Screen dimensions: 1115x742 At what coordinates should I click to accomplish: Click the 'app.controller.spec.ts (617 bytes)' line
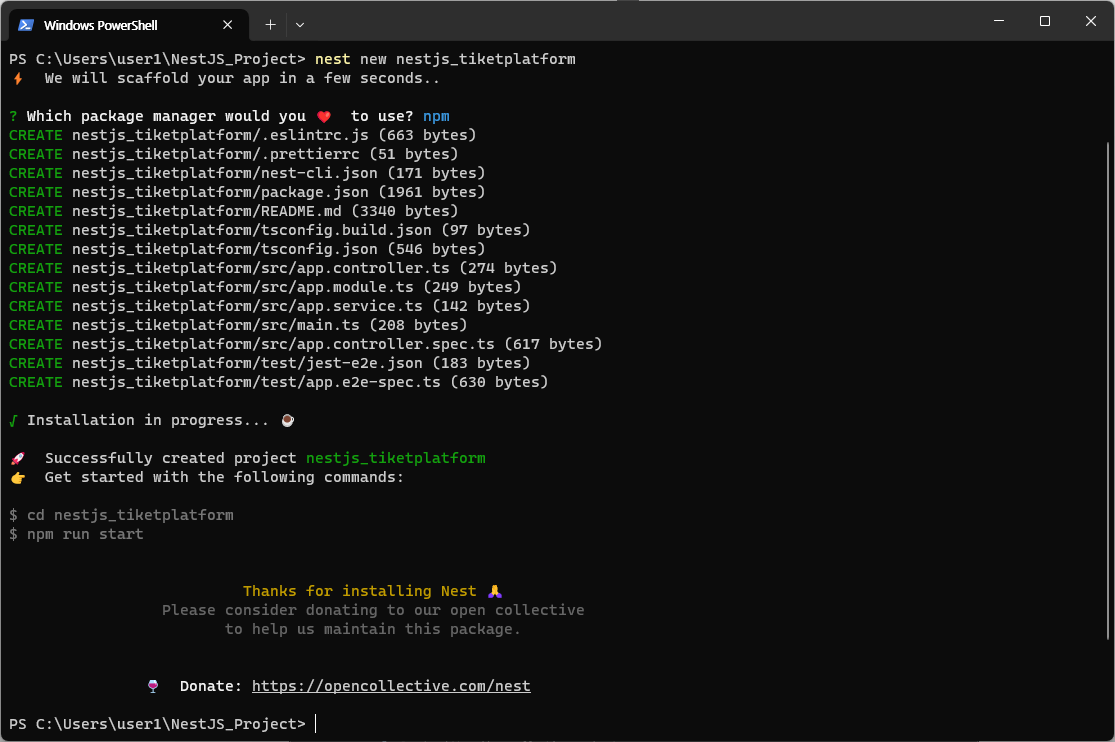point(306,344)
